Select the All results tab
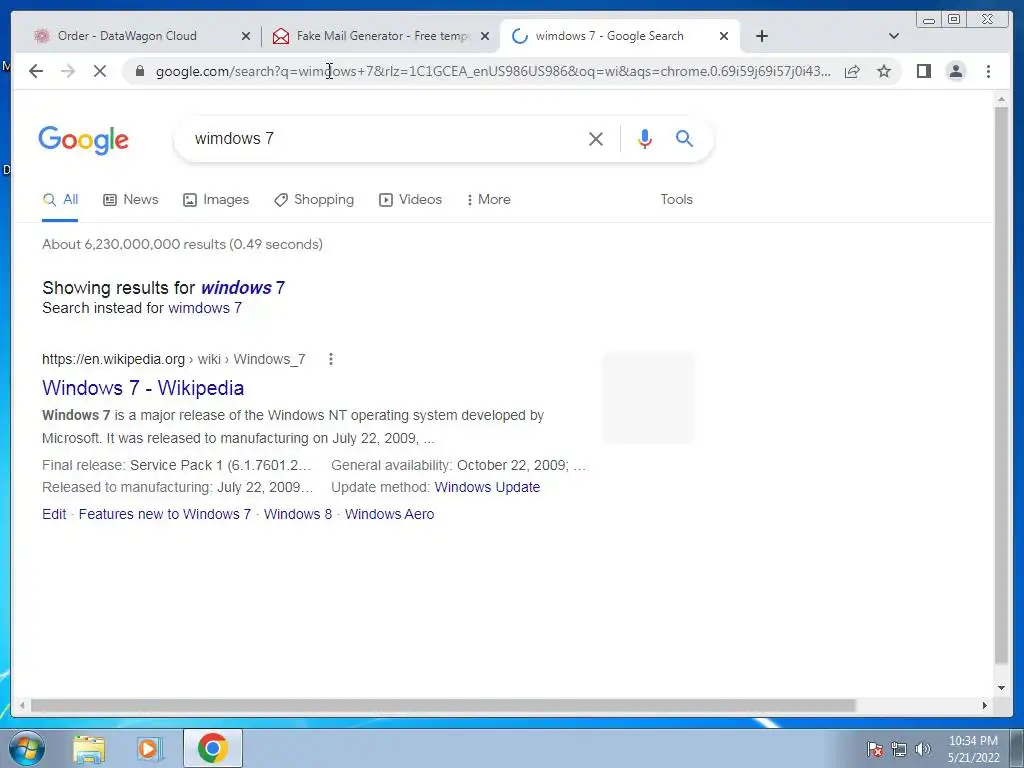Screen dimensions: 1024x768 tap(60, 200)
